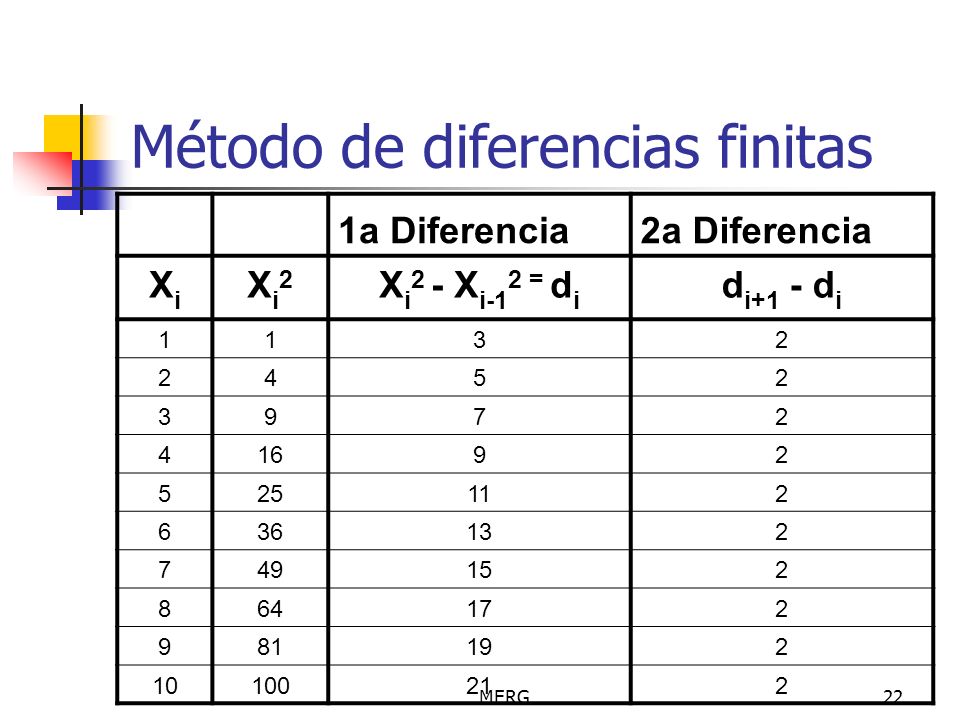Select the cell with value 49
This screenshot has height=720, width=960.
(270, 570)
